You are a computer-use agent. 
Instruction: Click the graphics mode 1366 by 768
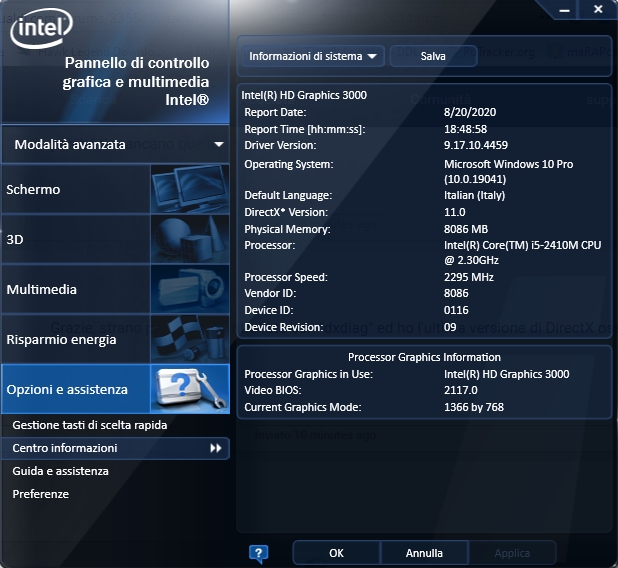[474, 407]
